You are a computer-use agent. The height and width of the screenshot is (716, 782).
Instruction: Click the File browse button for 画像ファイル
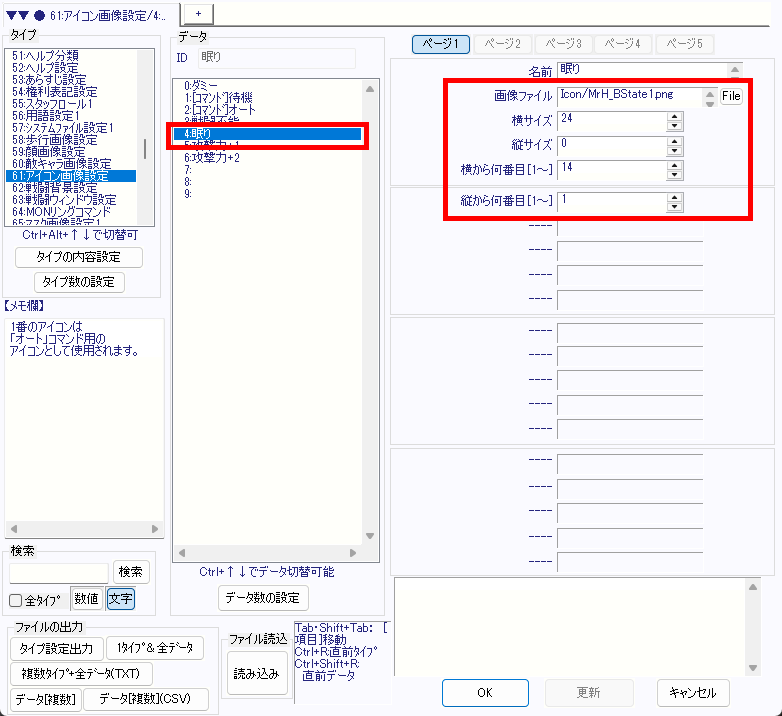coord(731,96)
